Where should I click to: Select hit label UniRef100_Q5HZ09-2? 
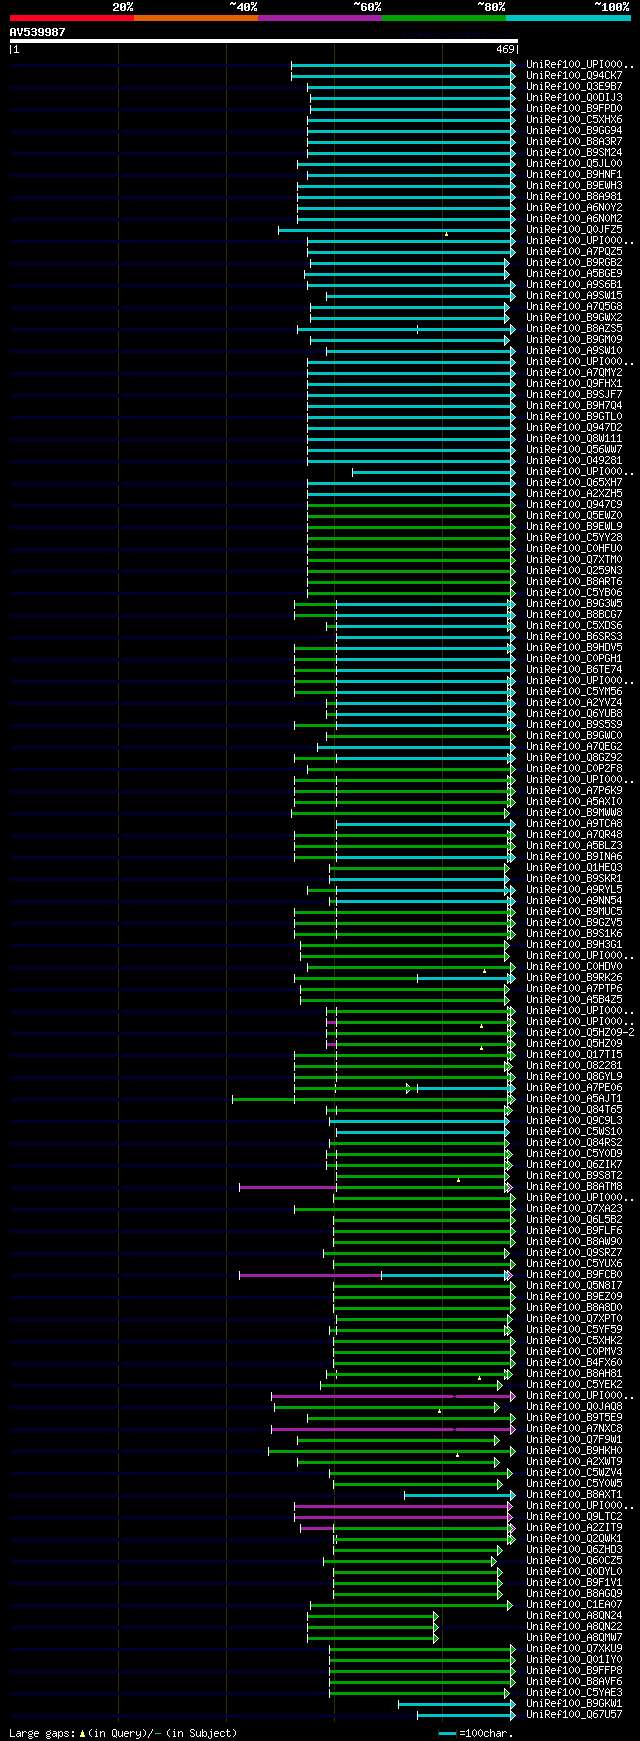pos(580,1033)
